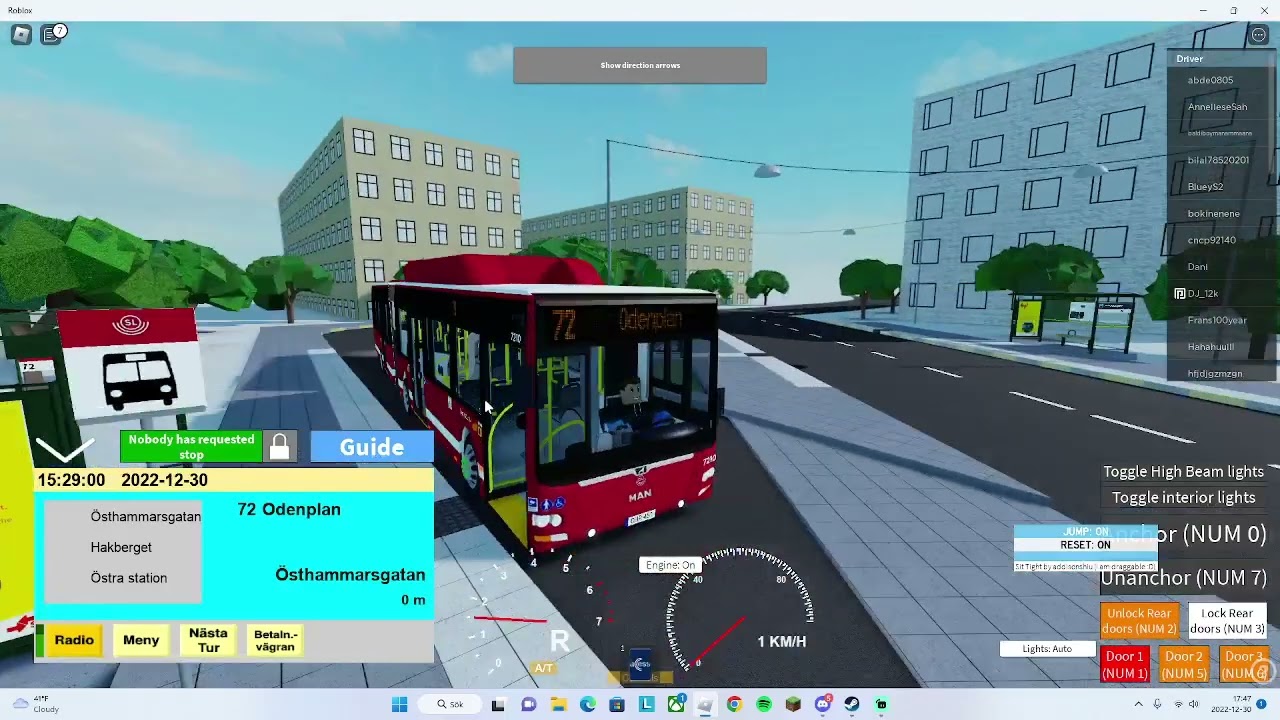Open Xbox app in taskbar
The image size is (1280, 720).
676,704
